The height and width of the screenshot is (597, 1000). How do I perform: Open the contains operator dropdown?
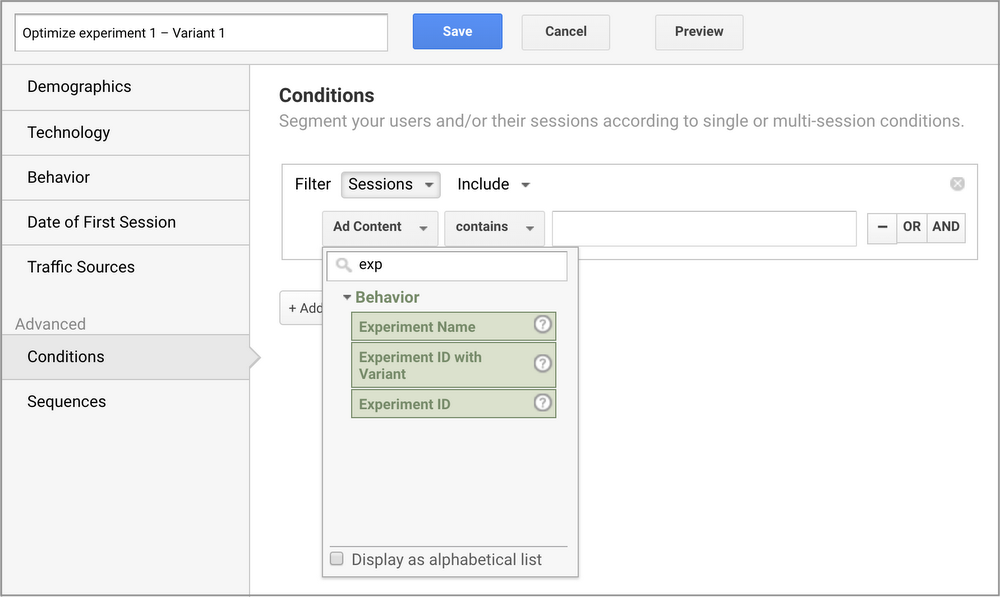point(494,228)
